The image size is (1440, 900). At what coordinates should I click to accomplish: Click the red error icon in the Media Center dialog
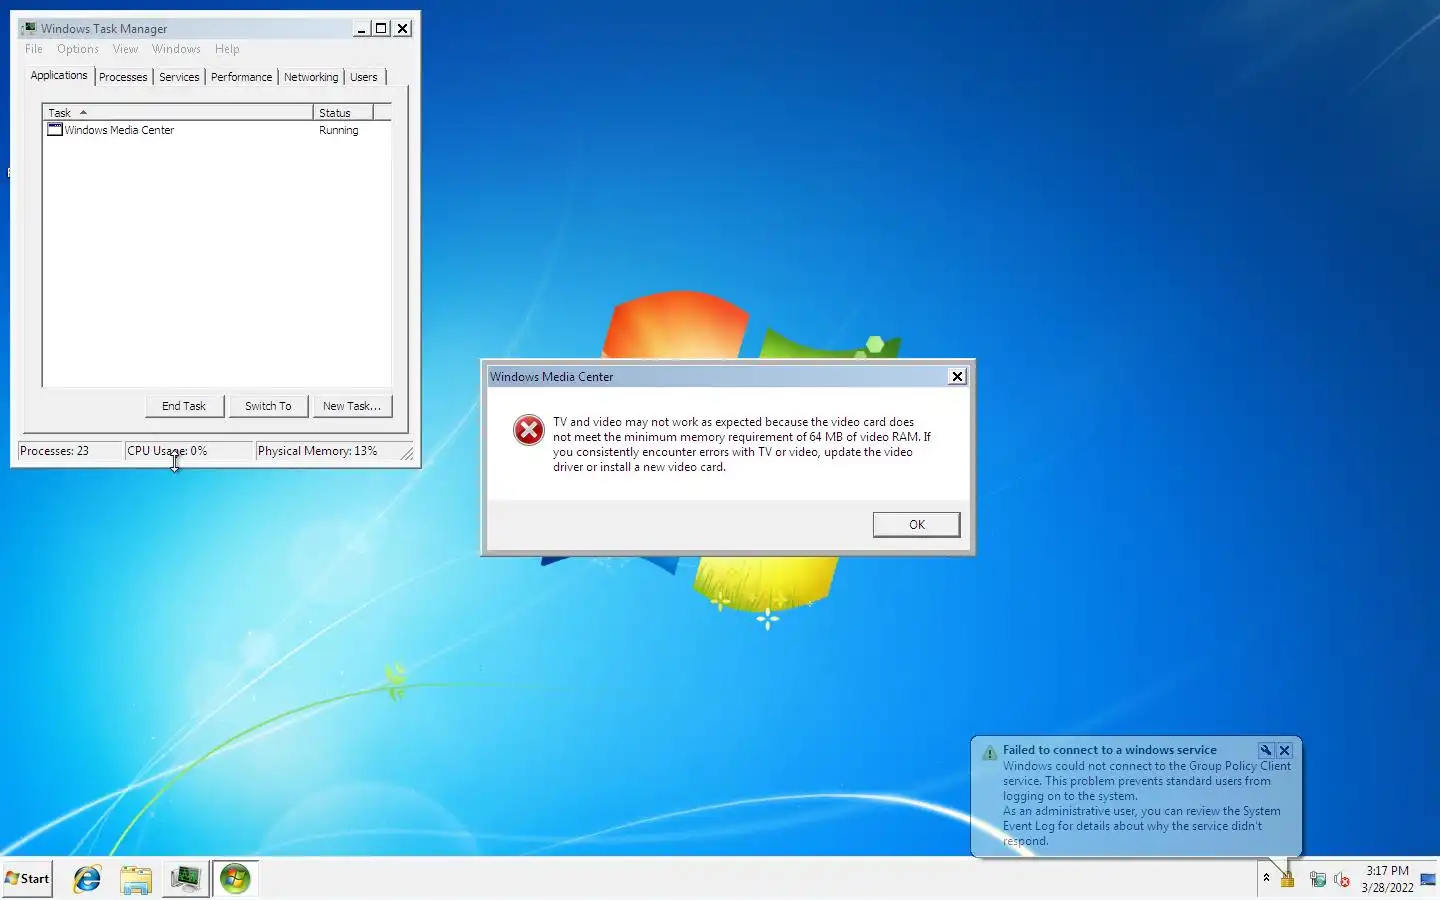[529, 430]
